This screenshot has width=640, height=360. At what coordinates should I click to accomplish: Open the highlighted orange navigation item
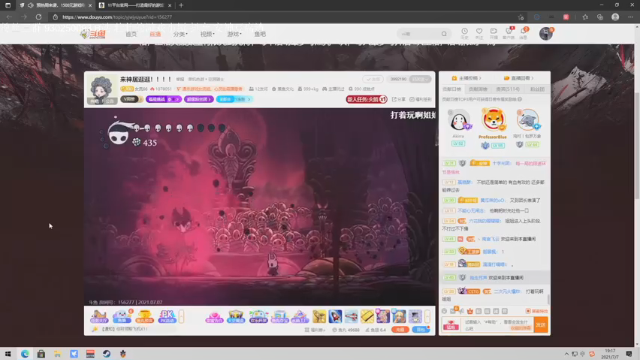click(x=155, y=34)
